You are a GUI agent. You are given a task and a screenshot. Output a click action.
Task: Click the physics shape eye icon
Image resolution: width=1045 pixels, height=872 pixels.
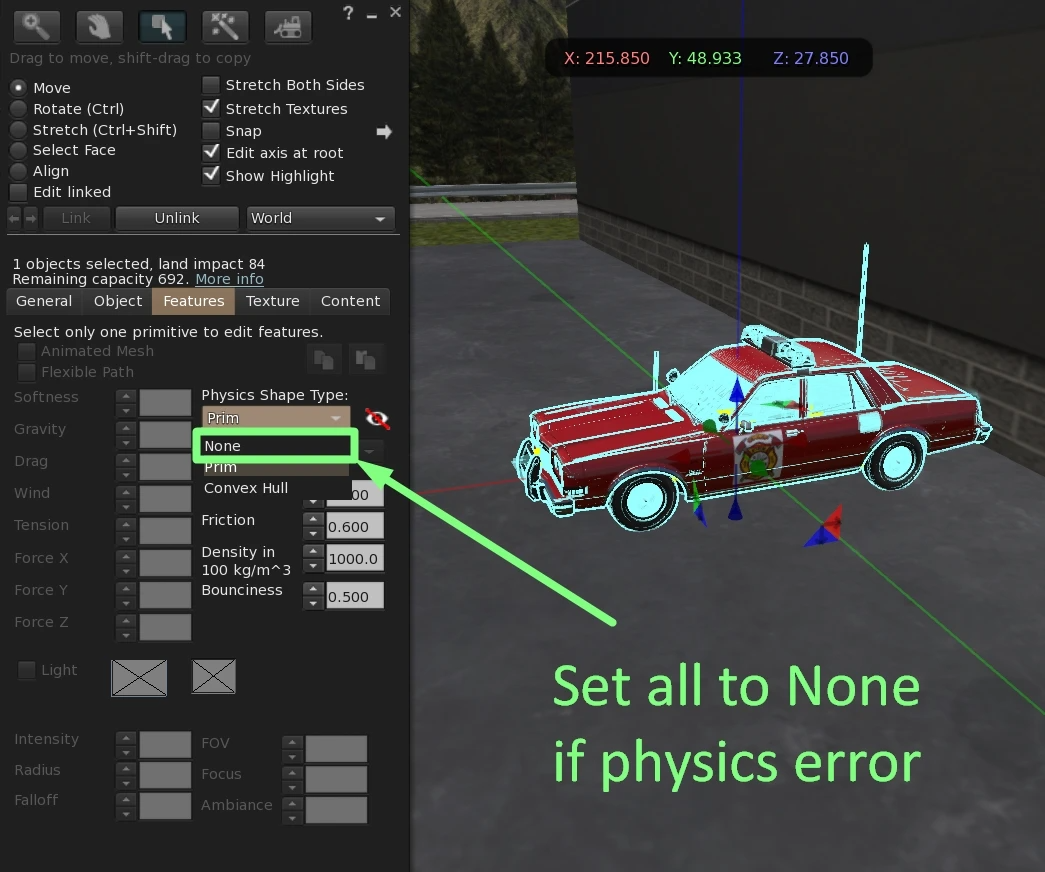[377, 418]
